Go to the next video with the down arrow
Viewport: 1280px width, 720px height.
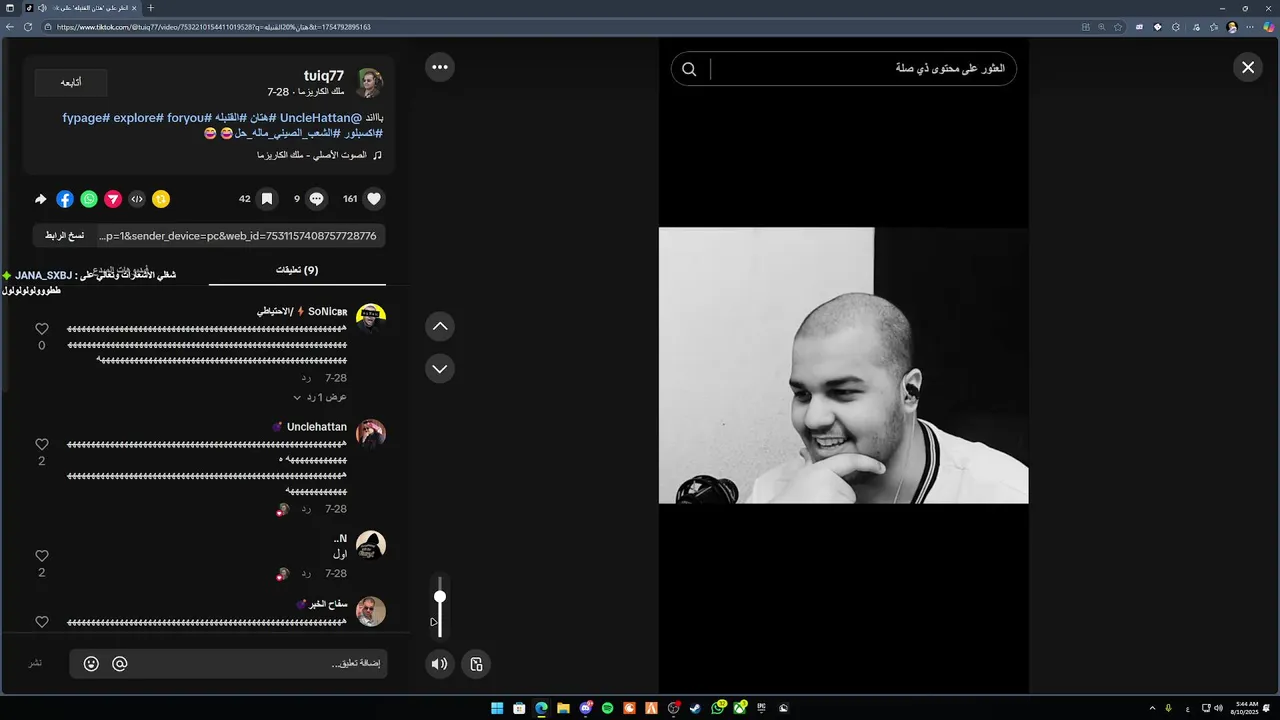pos(440,369)
